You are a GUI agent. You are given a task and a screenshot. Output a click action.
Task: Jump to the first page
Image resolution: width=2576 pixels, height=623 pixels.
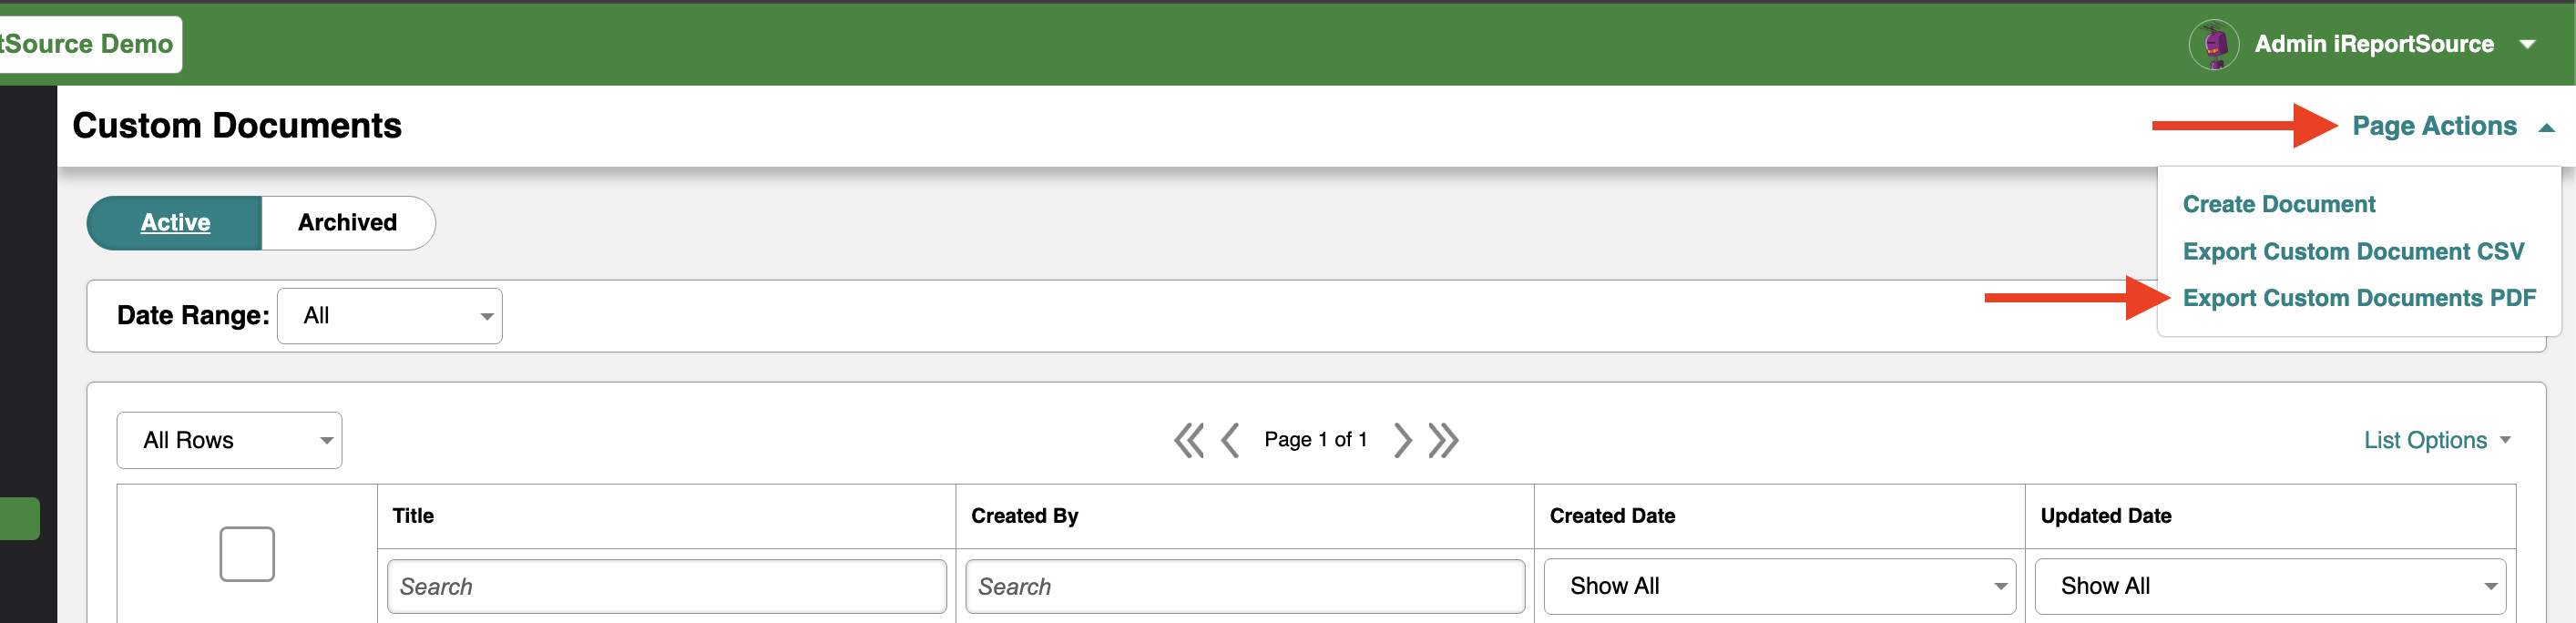1189,440
